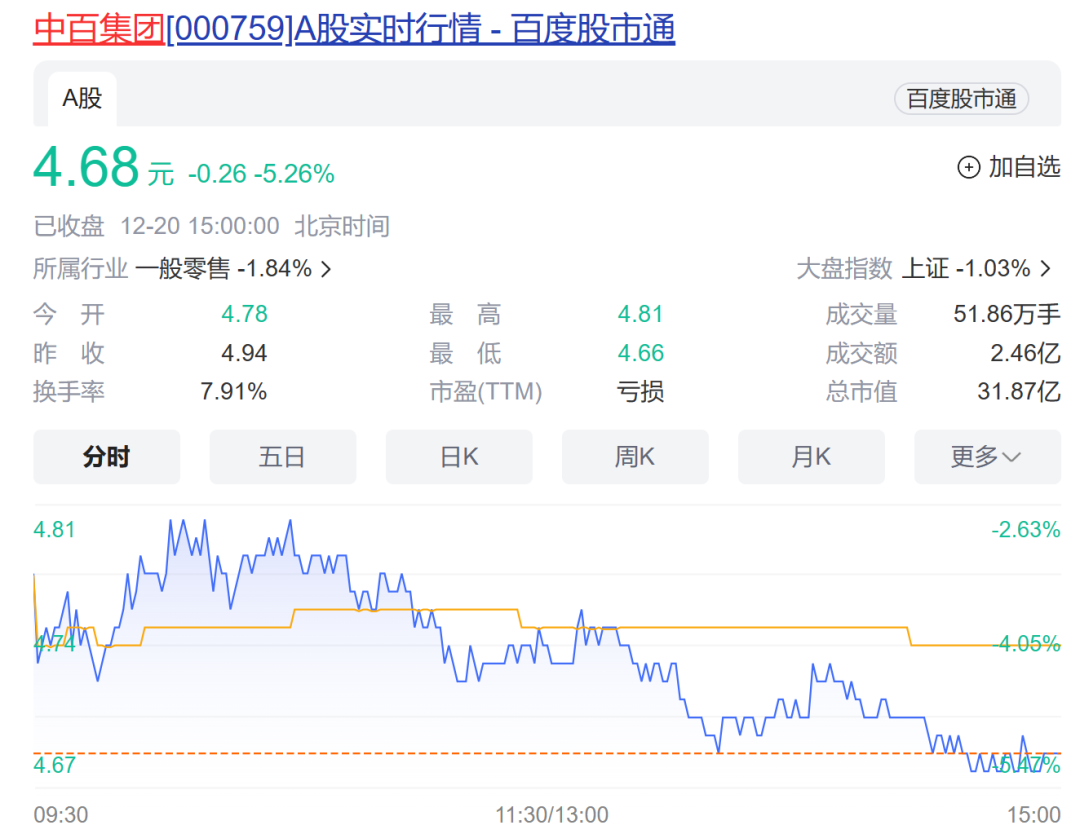Click the 今开 value 4.78

click(244, 315)
